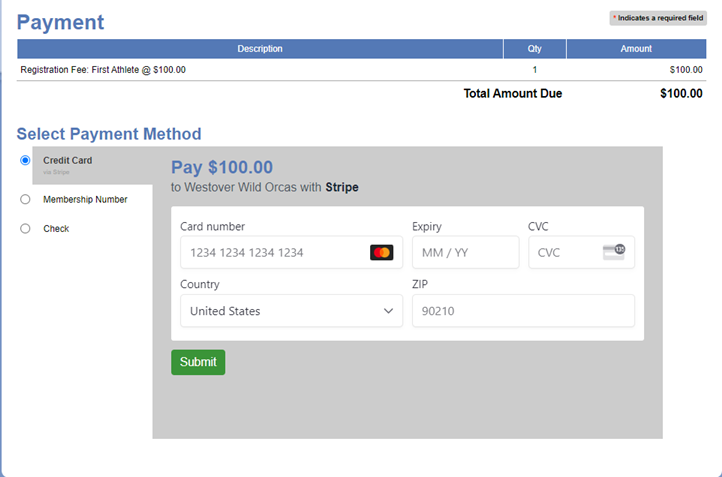The image size is (722, 477).
Task: Select the Credit Card radio button
Action: [x=25, y=160]
